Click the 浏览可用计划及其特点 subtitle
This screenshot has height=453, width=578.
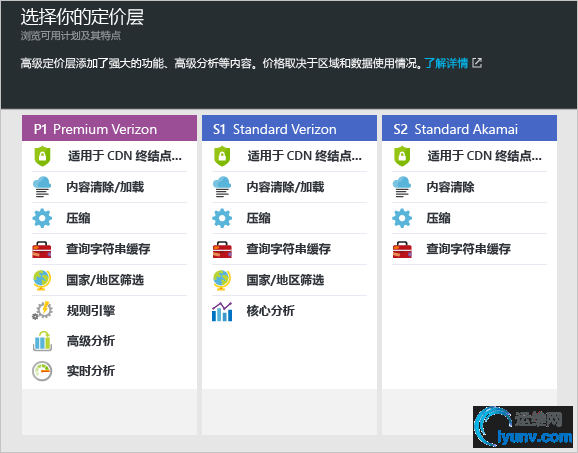click(70, 36)
